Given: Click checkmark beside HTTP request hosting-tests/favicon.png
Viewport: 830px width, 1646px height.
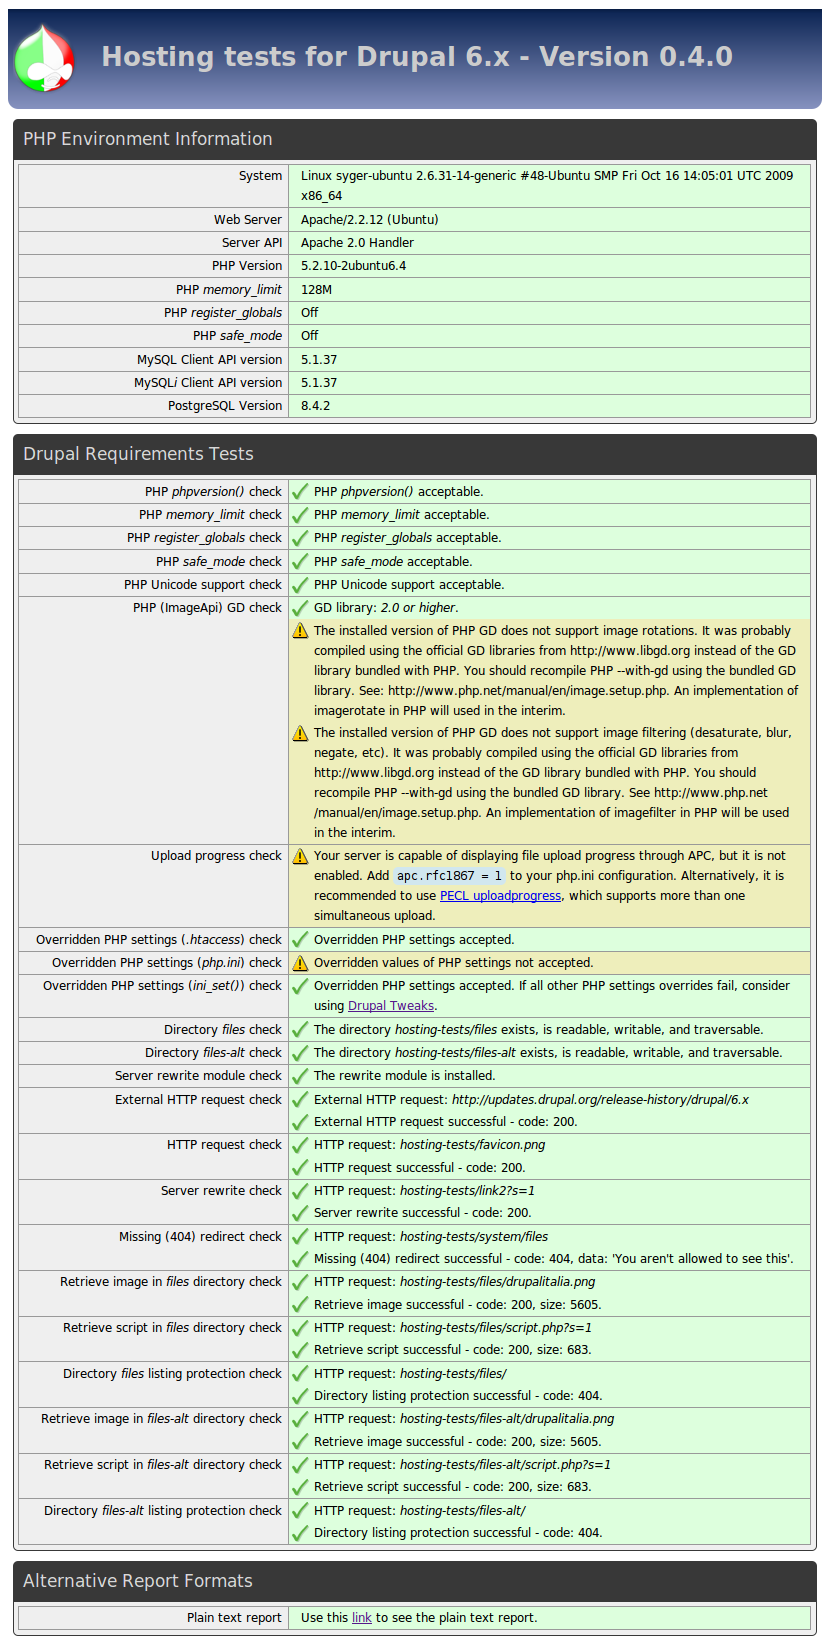Looking at the screenshot, I should pos(300,1145).
